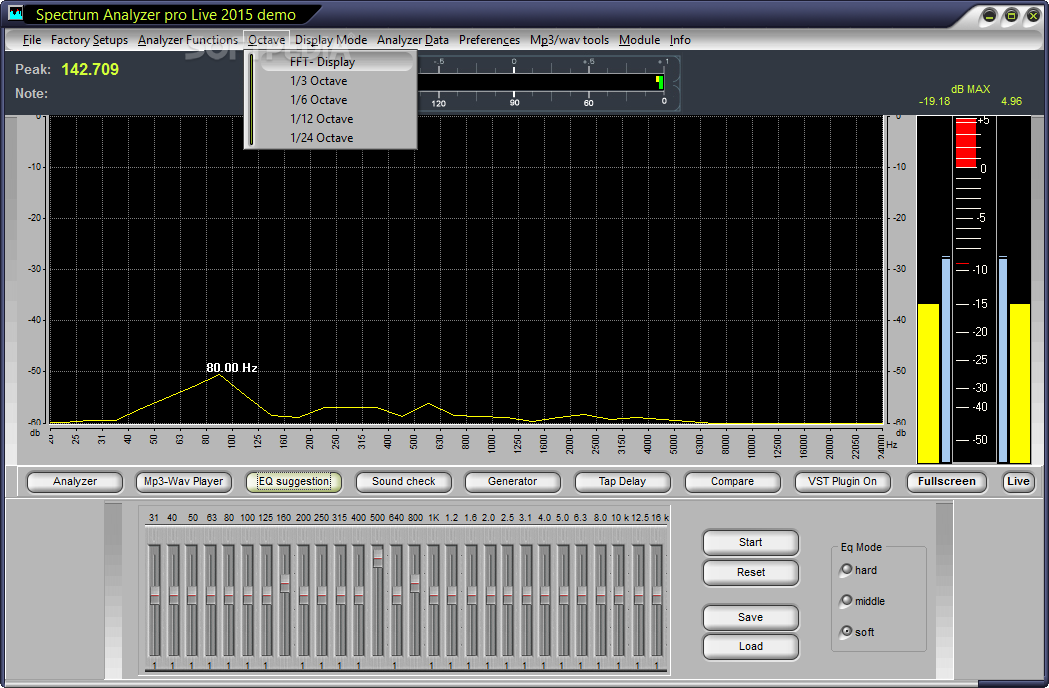
Task: Click the dB MAX value 4.96
Action: click(x=1011, y=102)
